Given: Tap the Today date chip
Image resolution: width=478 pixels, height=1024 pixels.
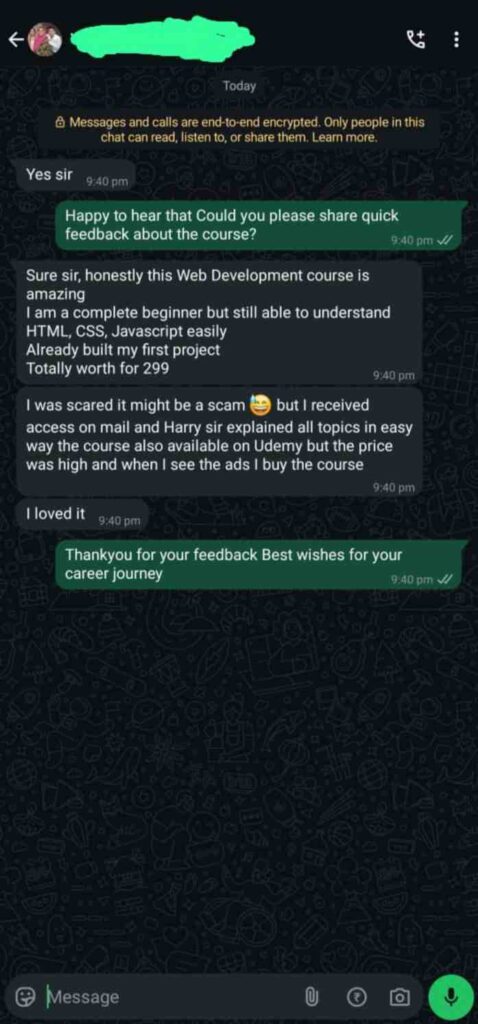Looking at the screenshot, I should point(239,86).
